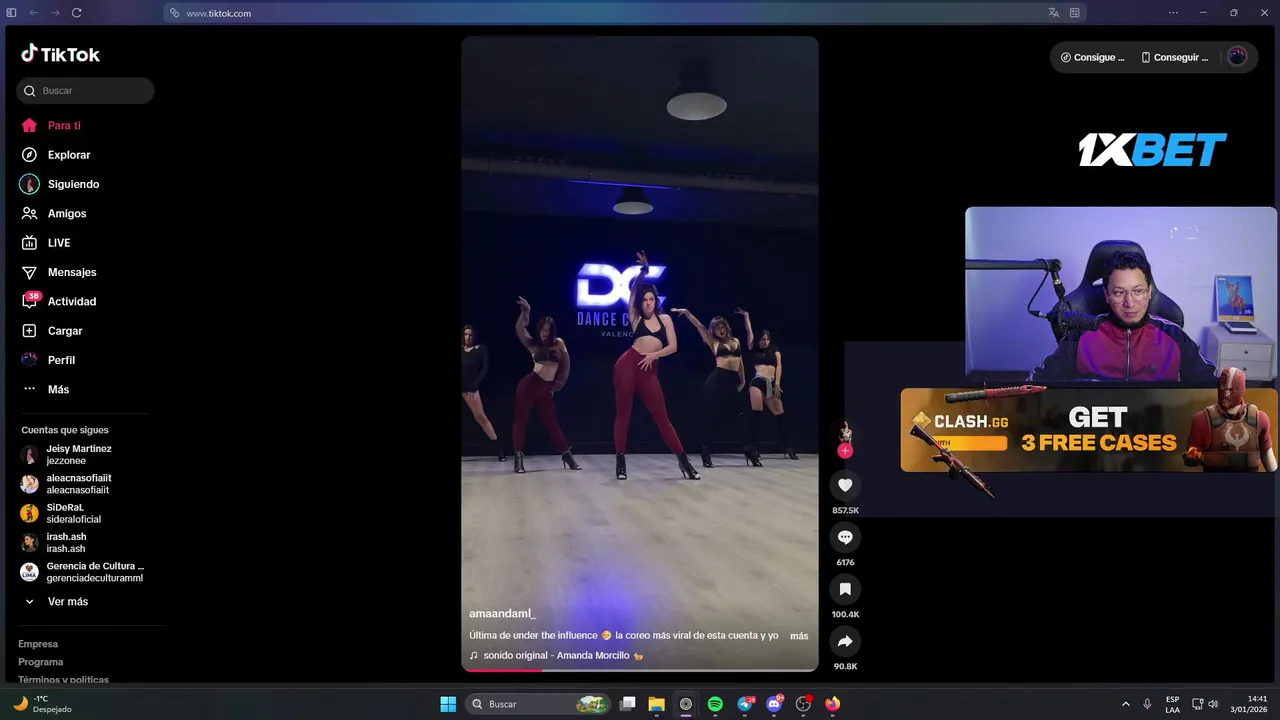Click the Conseguir aplicación button
This screenshot has width=1280, height=720.
click(1174, 58)
